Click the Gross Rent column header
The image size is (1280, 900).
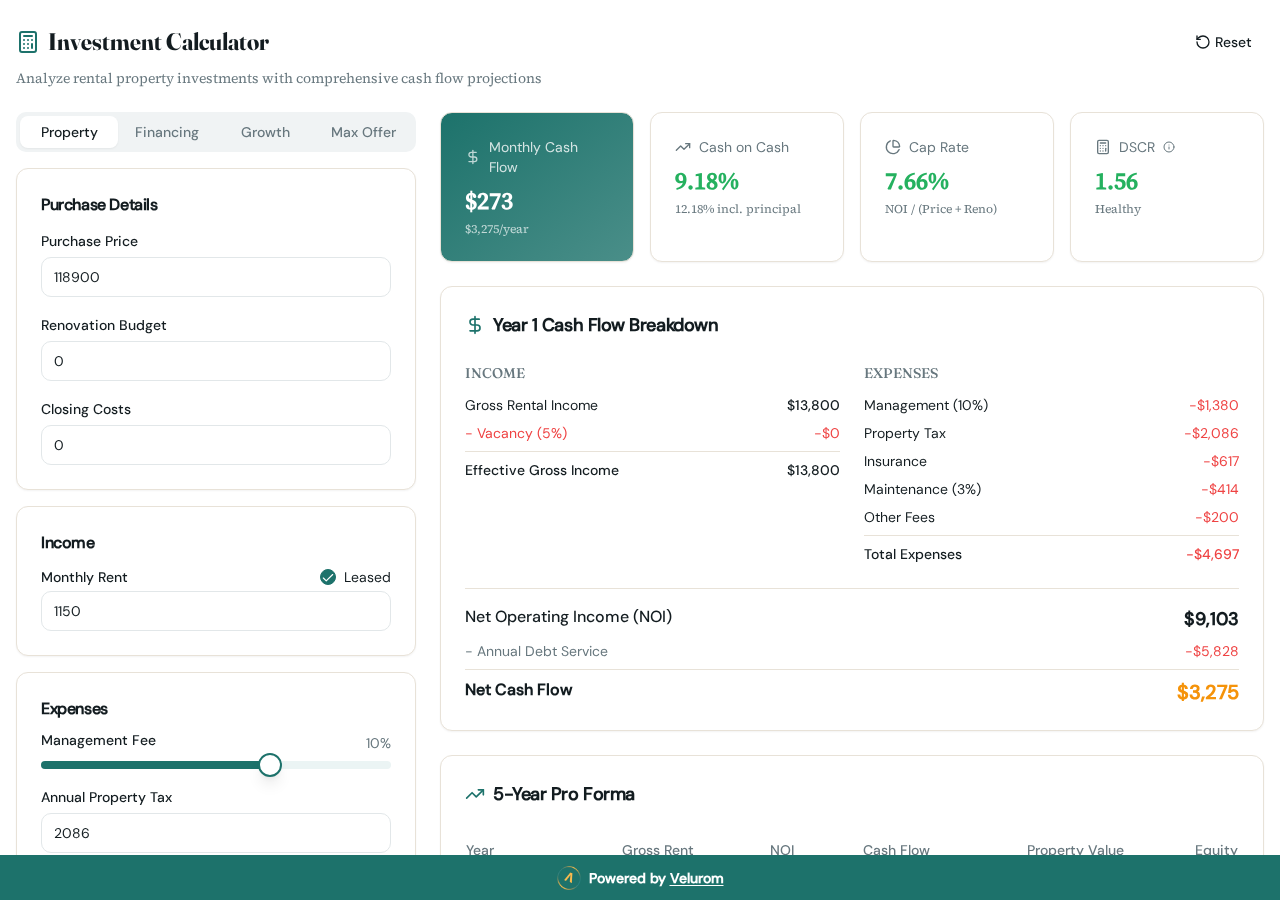coord(658,850)
